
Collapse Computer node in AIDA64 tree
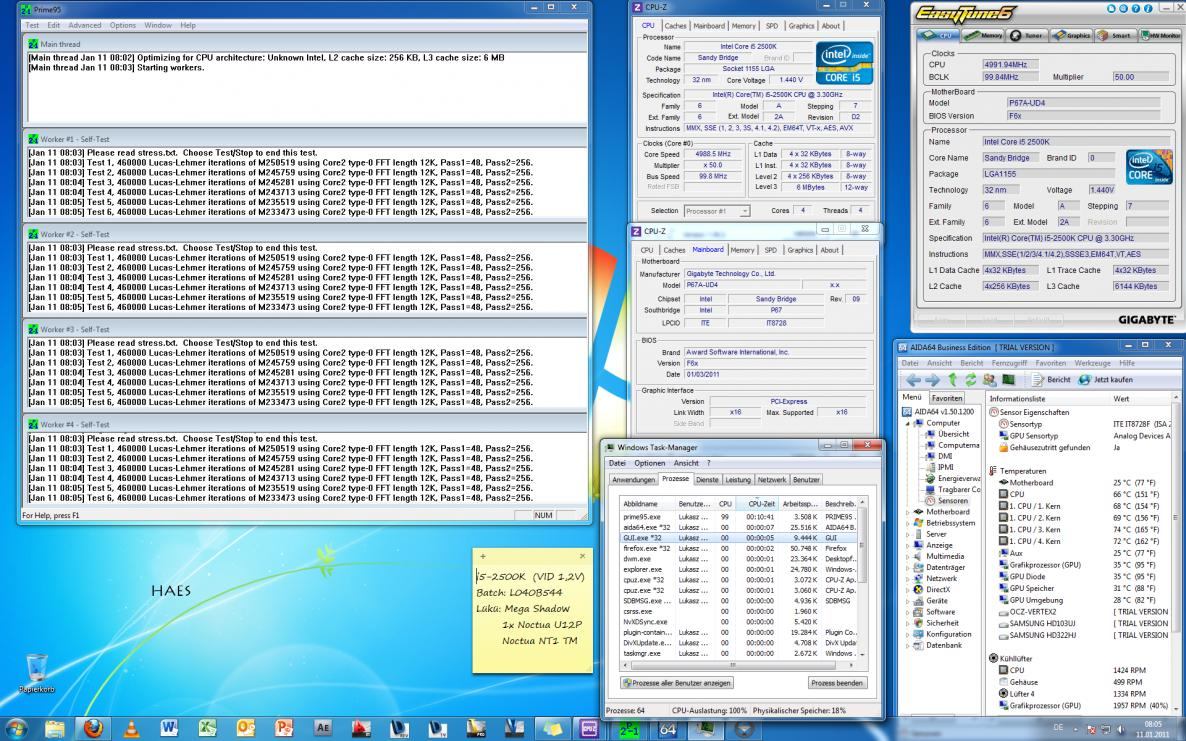coord(908,423)
